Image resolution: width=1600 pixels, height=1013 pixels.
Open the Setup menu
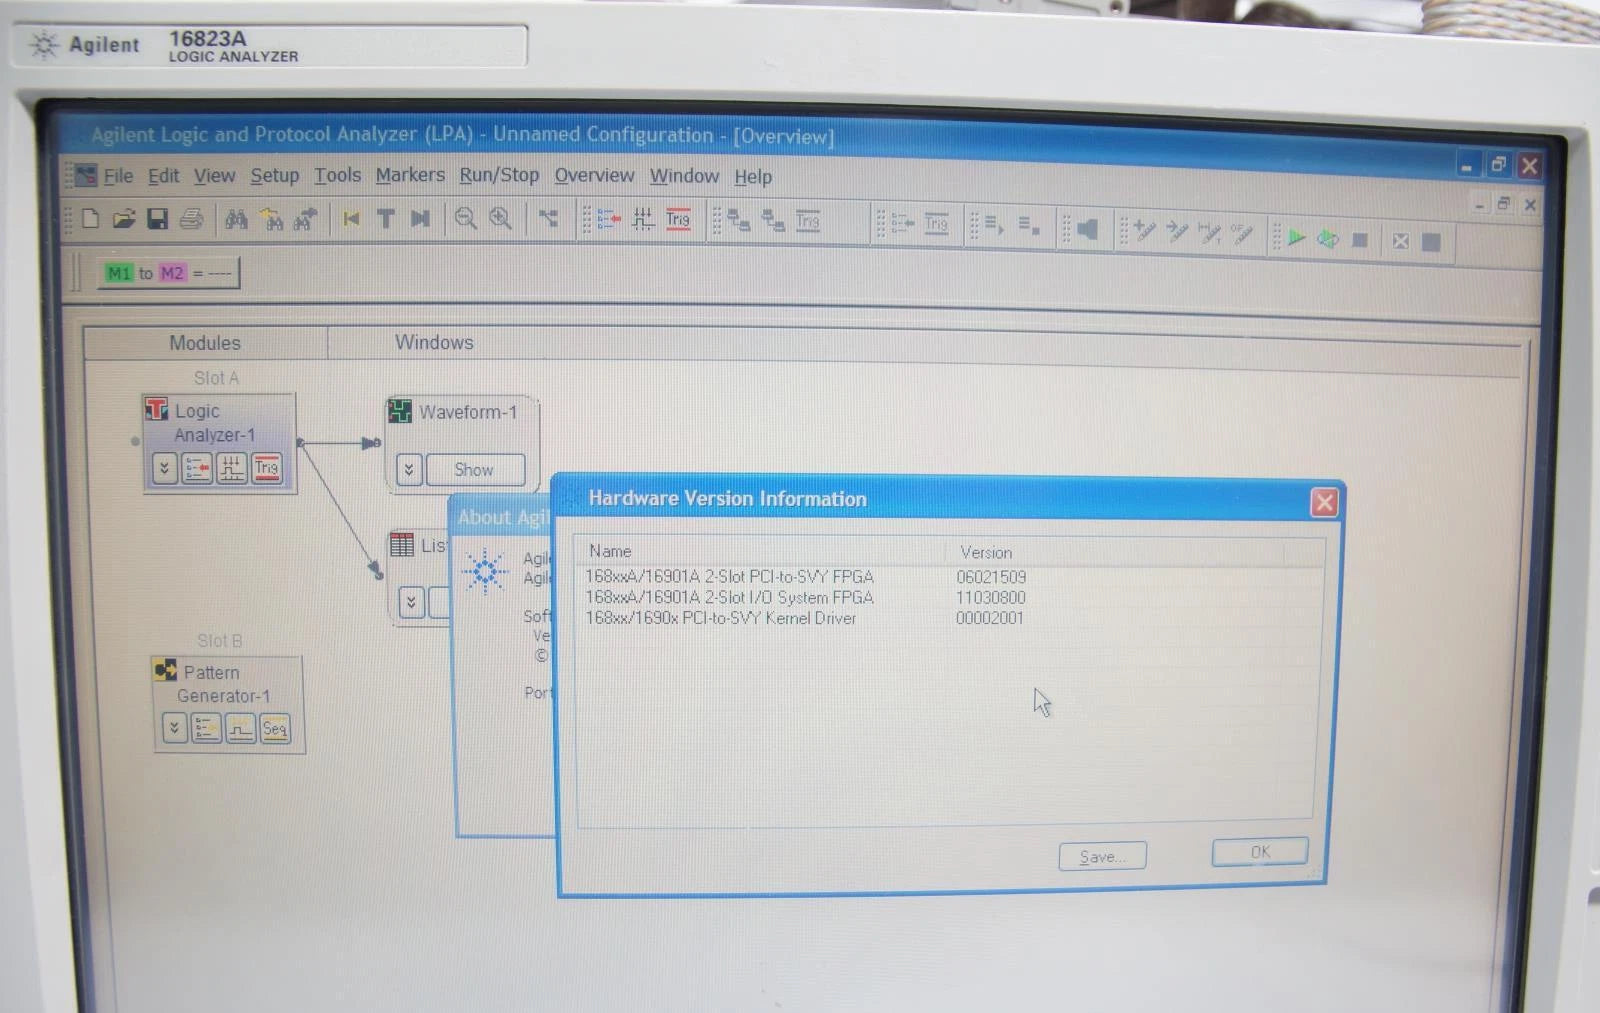pyautogui.click(x=274, y=176)
